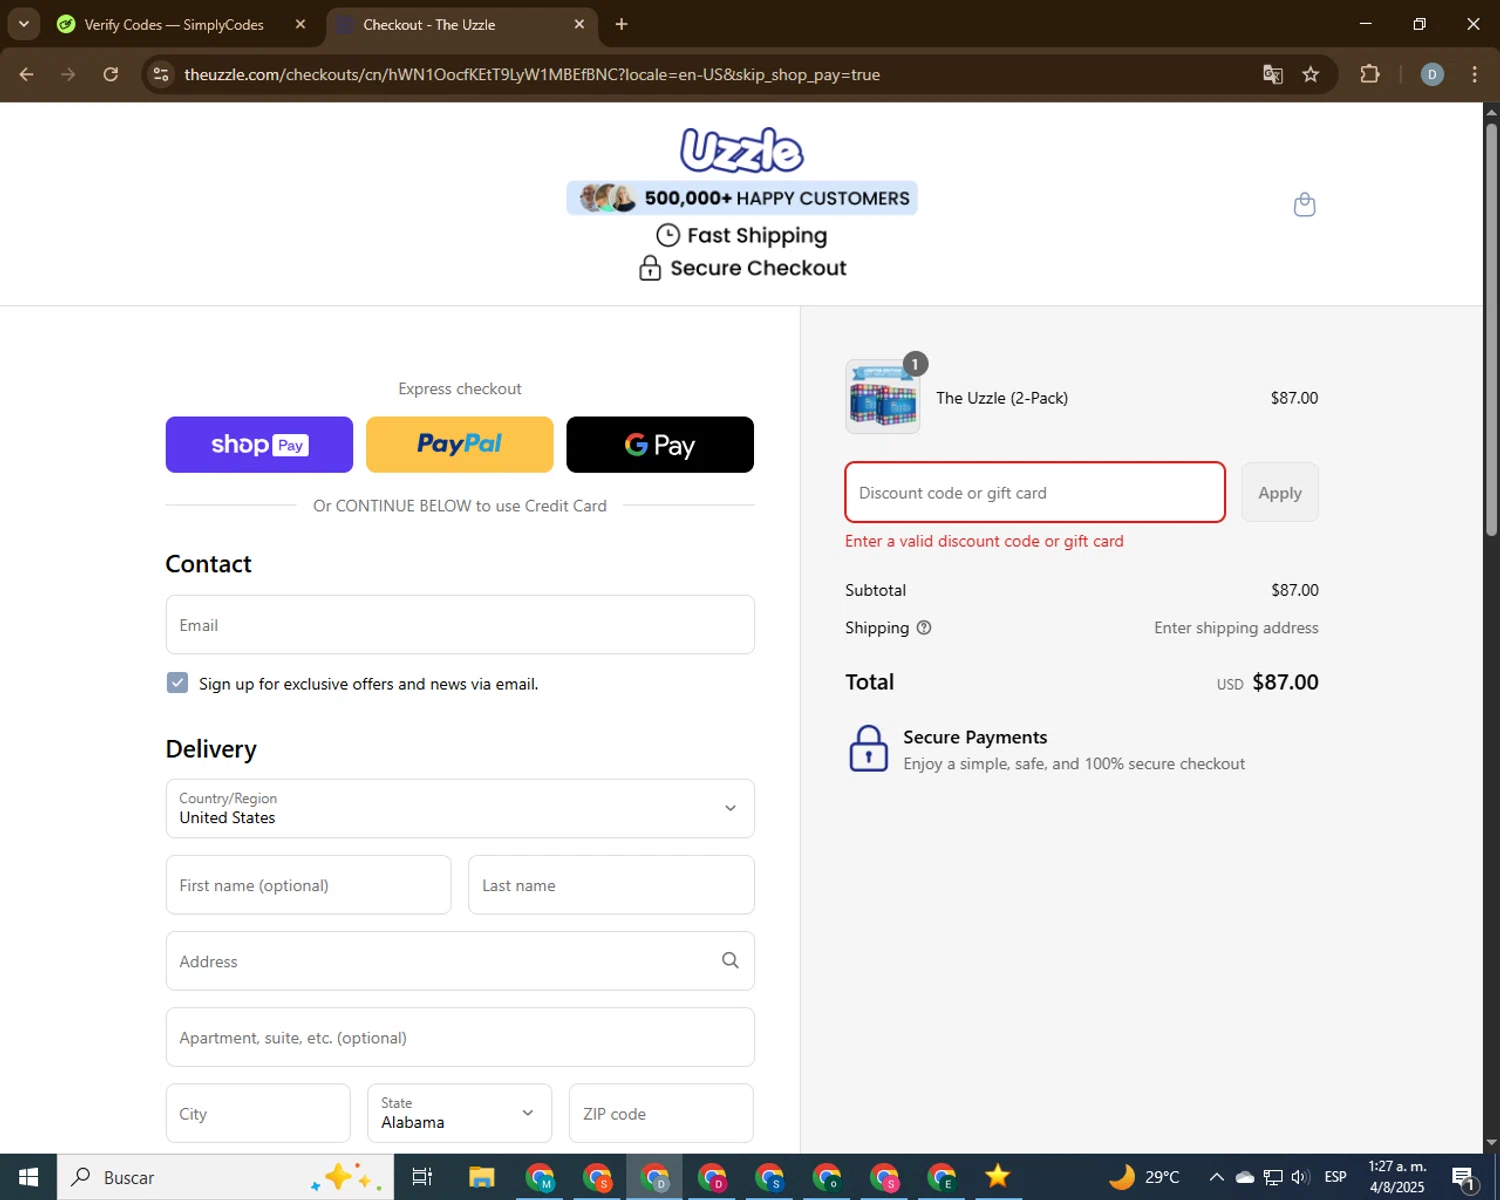Click the address search magnifier icon
Screen dimensions: 1500x1200
730,961
